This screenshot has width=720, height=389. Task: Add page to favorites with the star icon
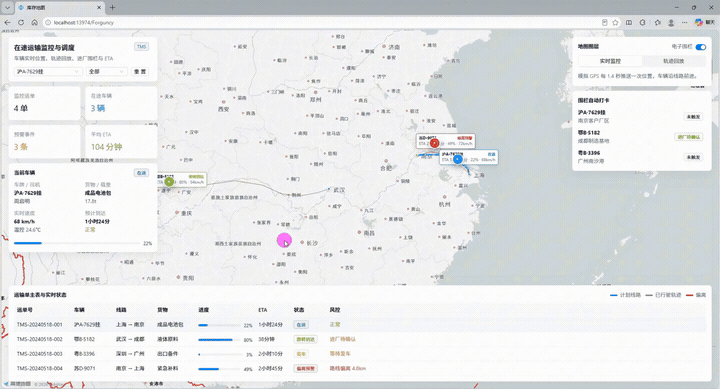click(615, 22)
